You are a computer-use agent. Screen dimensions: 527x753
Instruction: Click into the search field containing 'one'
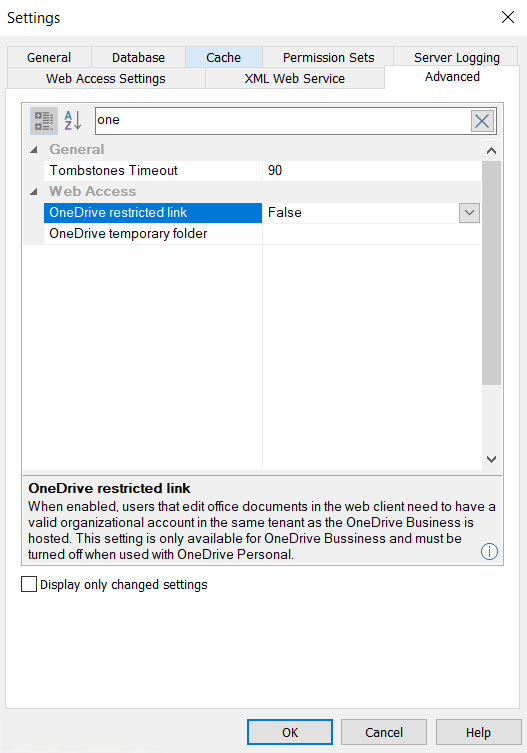pyautogui.click(x=282, y=121)
